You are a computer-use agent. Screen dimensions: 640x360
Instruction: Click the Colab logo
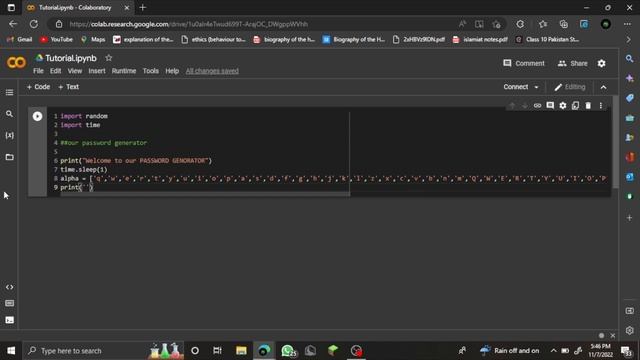click(16, 62)
